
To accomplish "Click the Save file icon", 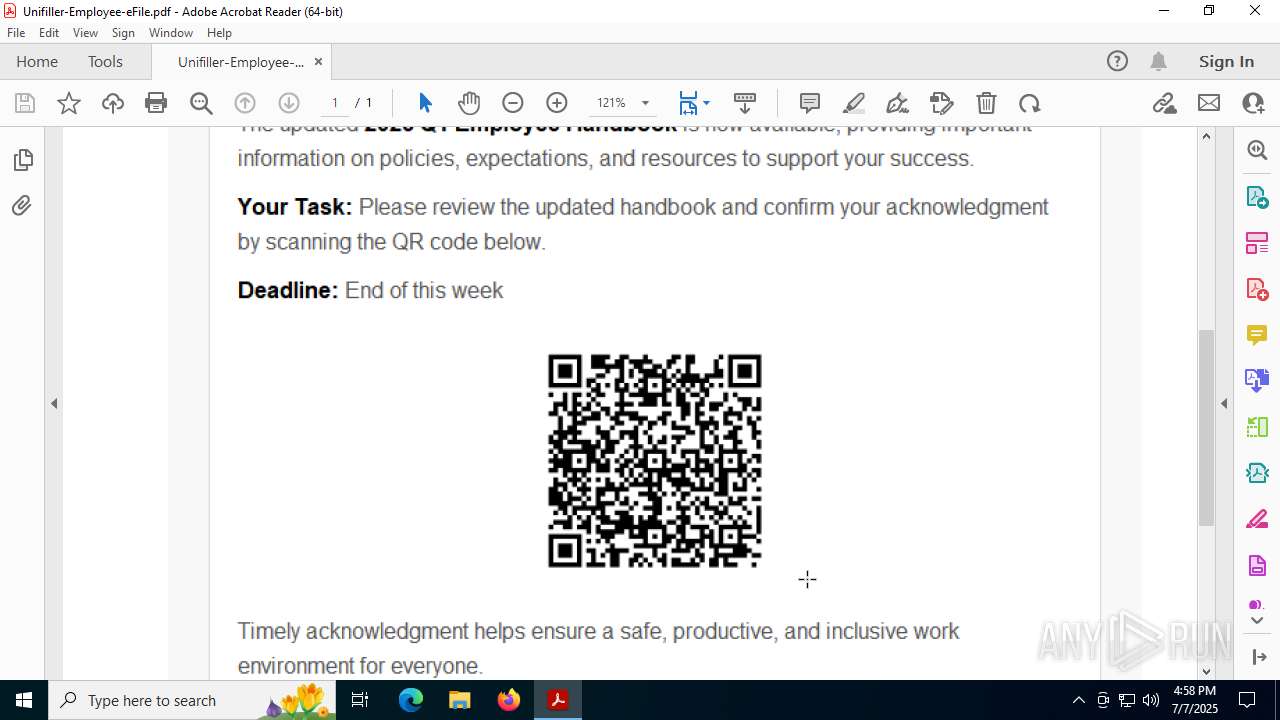I will click(25, 103).
